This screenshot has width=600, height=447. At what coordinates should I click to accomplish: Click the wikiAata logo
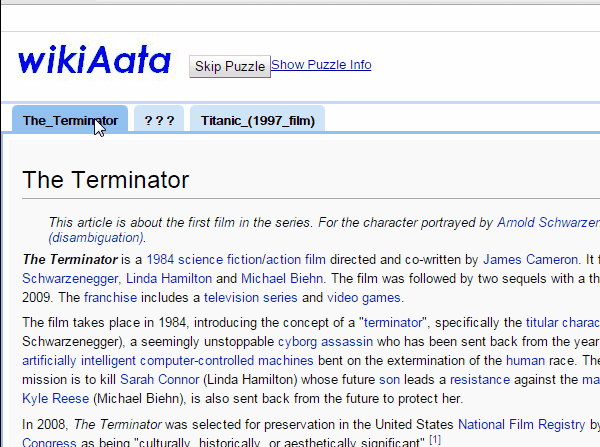(x=94, y=60)
